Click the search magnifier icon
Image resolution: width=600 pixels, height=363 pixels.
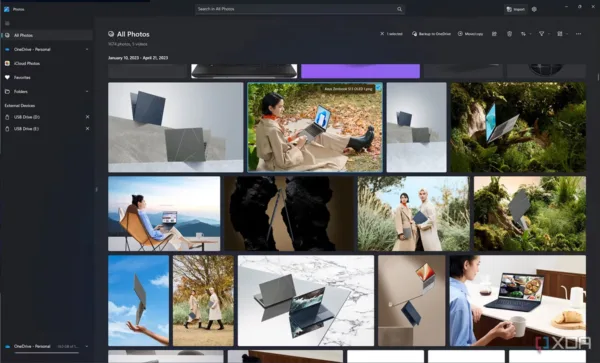coord(399,9)
